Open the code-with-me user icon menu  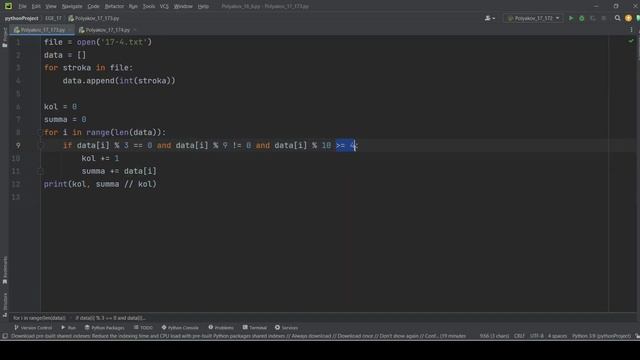pos(489,18)
